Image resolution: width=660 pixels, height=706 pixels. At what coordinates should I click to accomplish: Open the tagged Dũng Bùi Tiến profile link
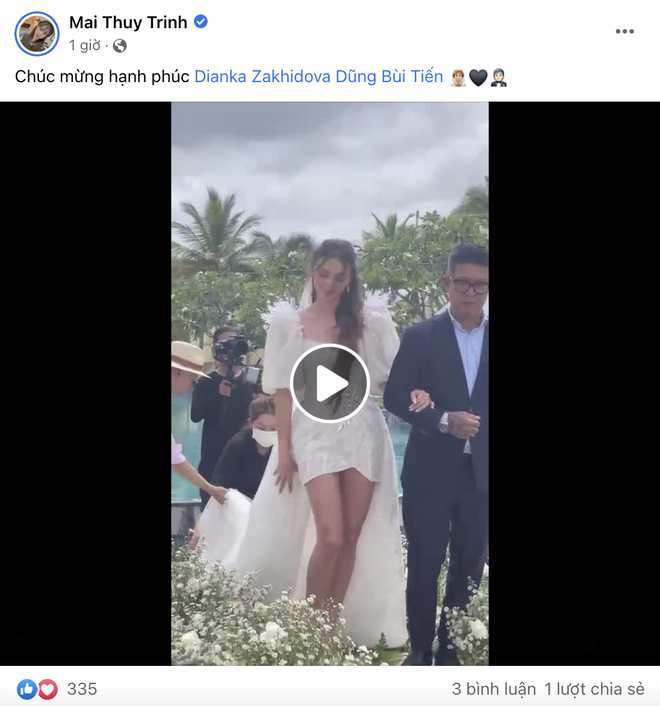pos(389,77)
